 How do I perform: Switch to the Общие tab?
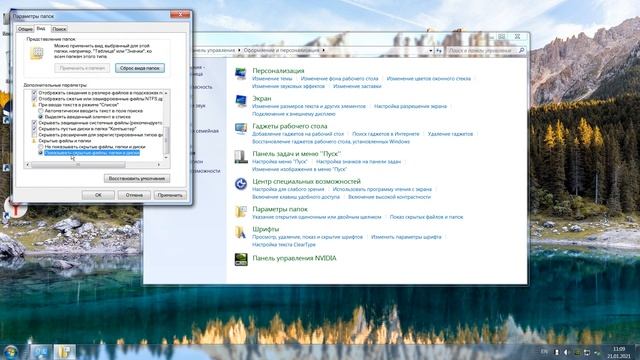(25, 29)
